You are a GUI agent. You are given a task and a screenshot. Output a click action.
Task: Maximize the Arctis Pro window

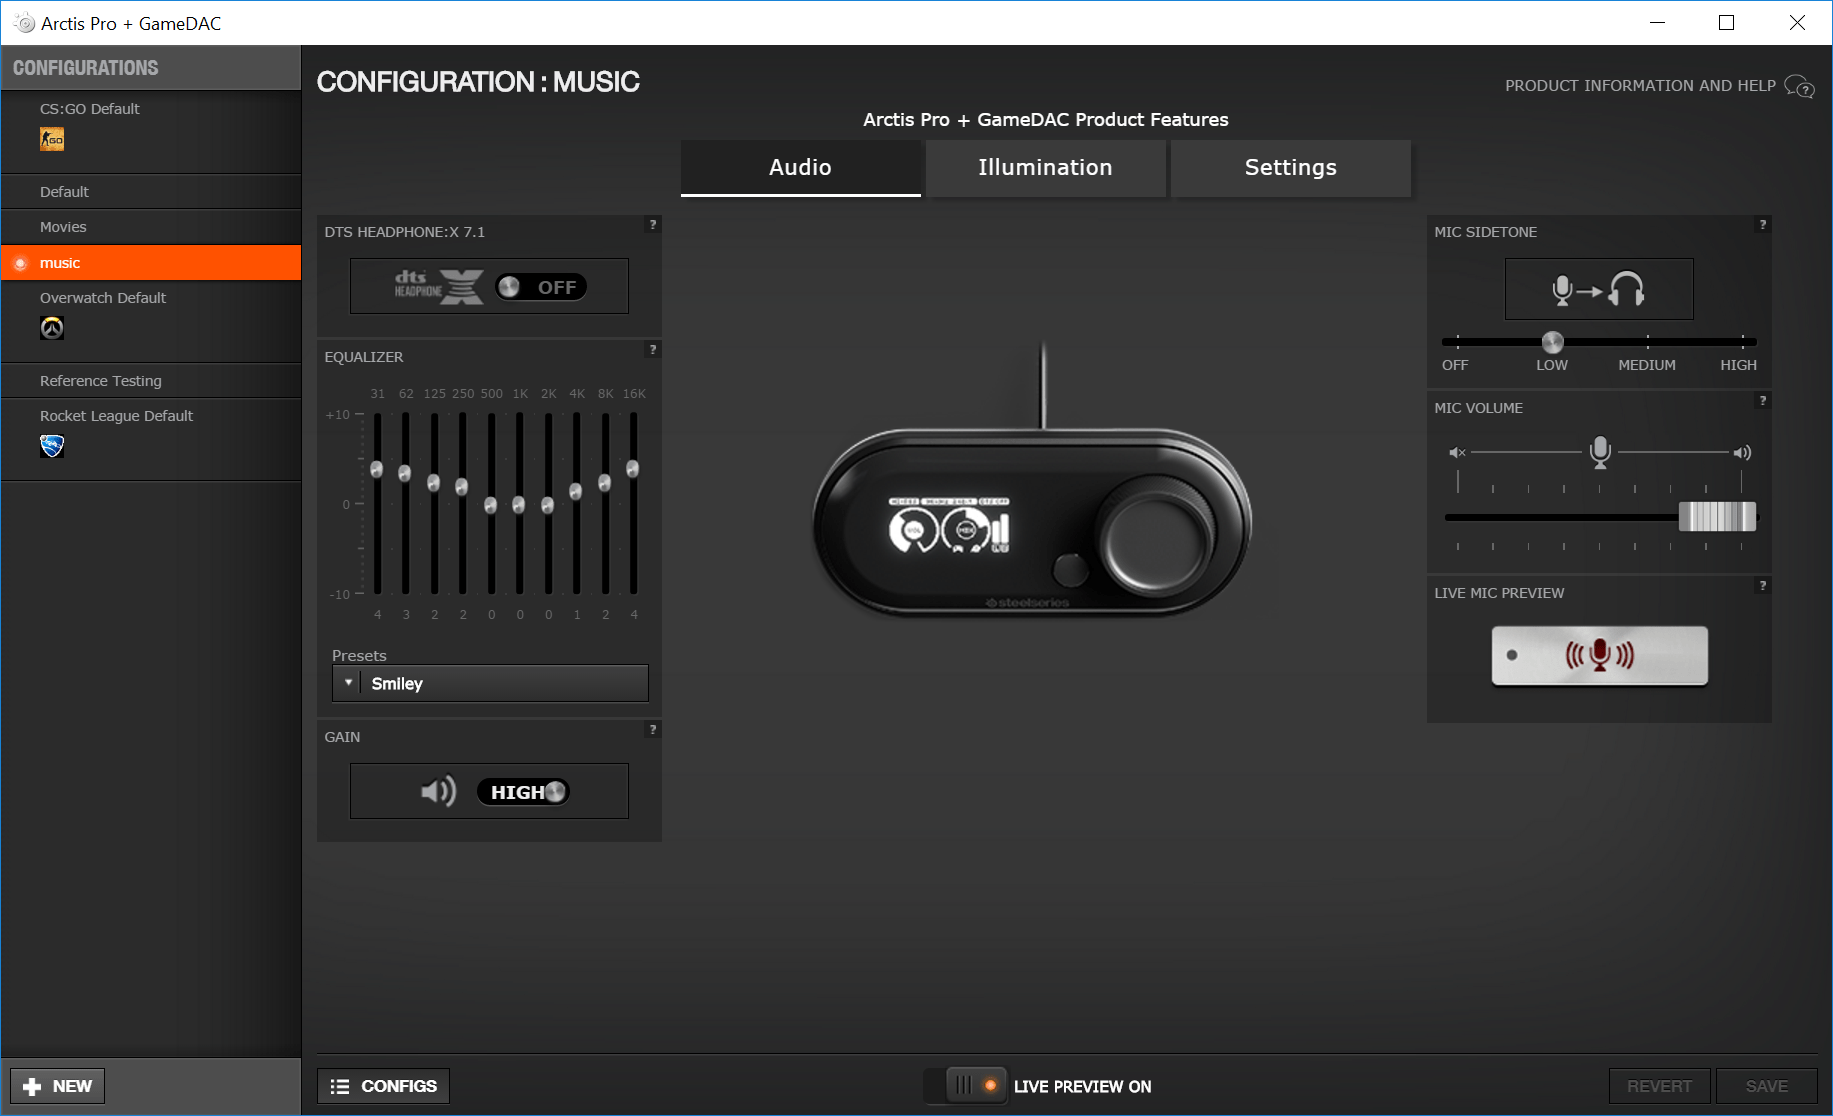click(1726, 23)
